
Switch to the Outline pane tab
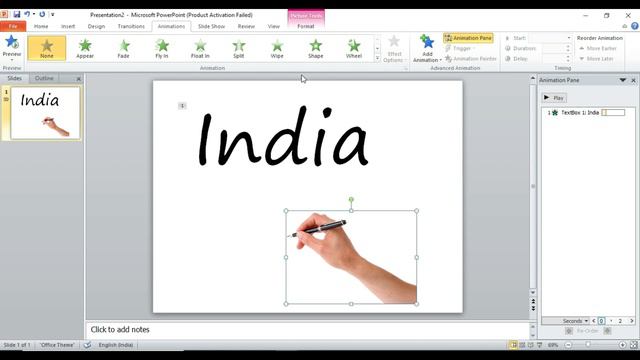pos(44,78)
